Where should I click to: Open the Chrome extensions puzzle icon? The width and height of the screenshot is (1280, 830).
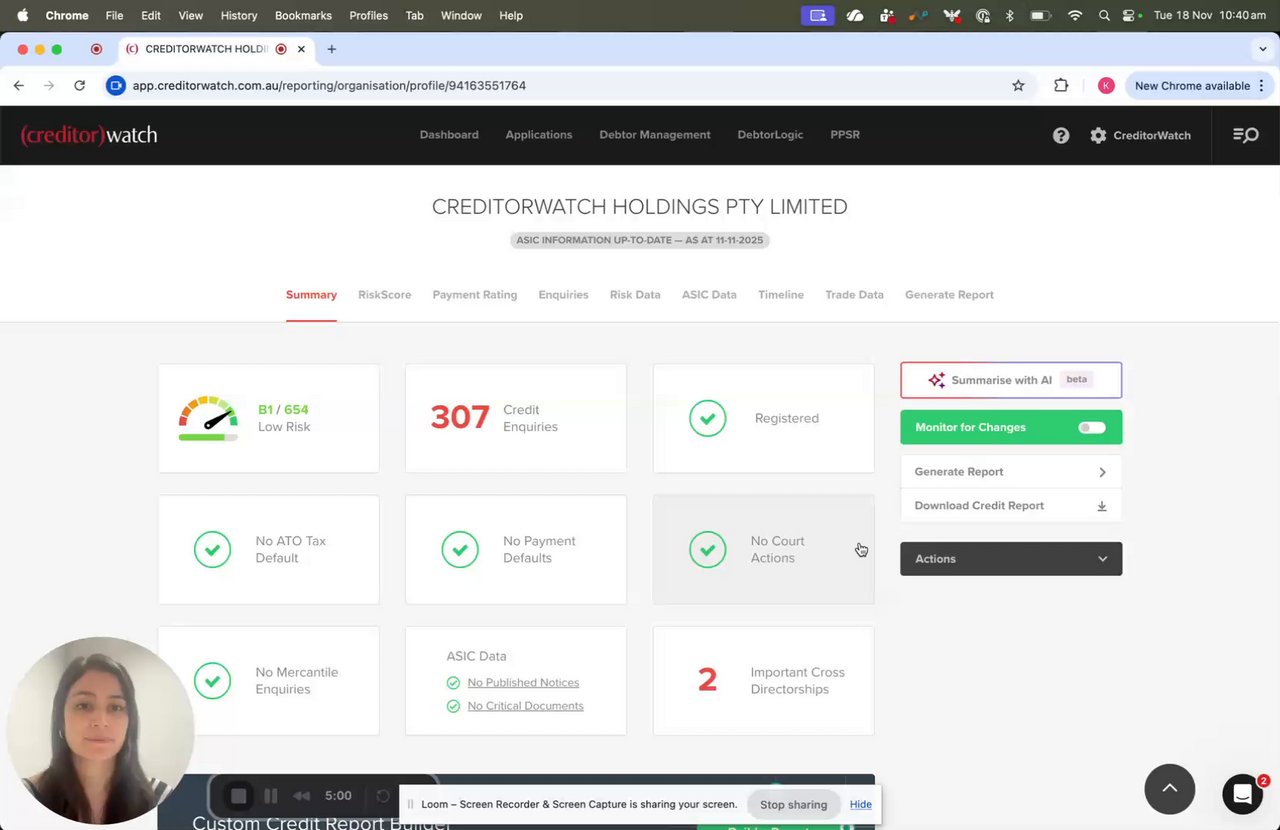[1061, 86]
